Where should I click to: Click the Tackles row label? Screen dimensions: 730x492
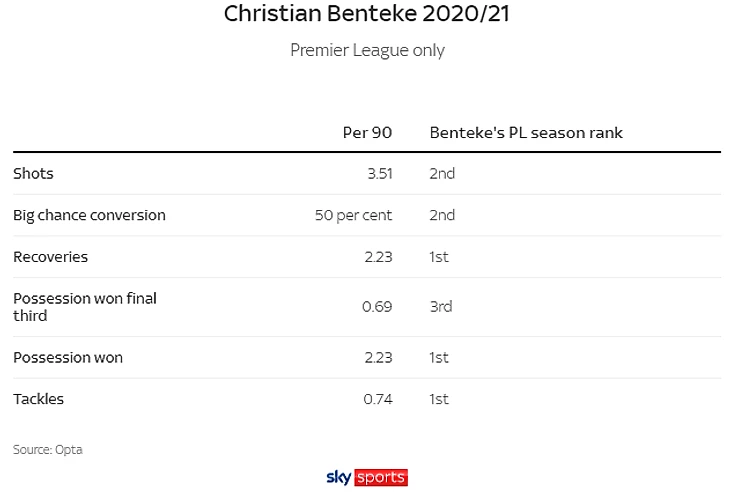pos(38,399)
